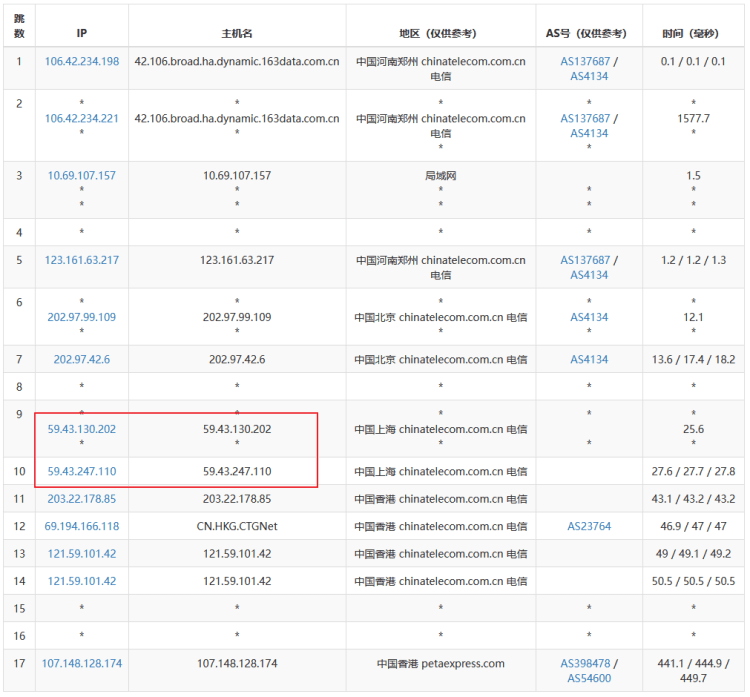Click hop 14's 121.59.101.42 IP link
Viewport: 750px width, 697px height.
[x=82, y=581]
